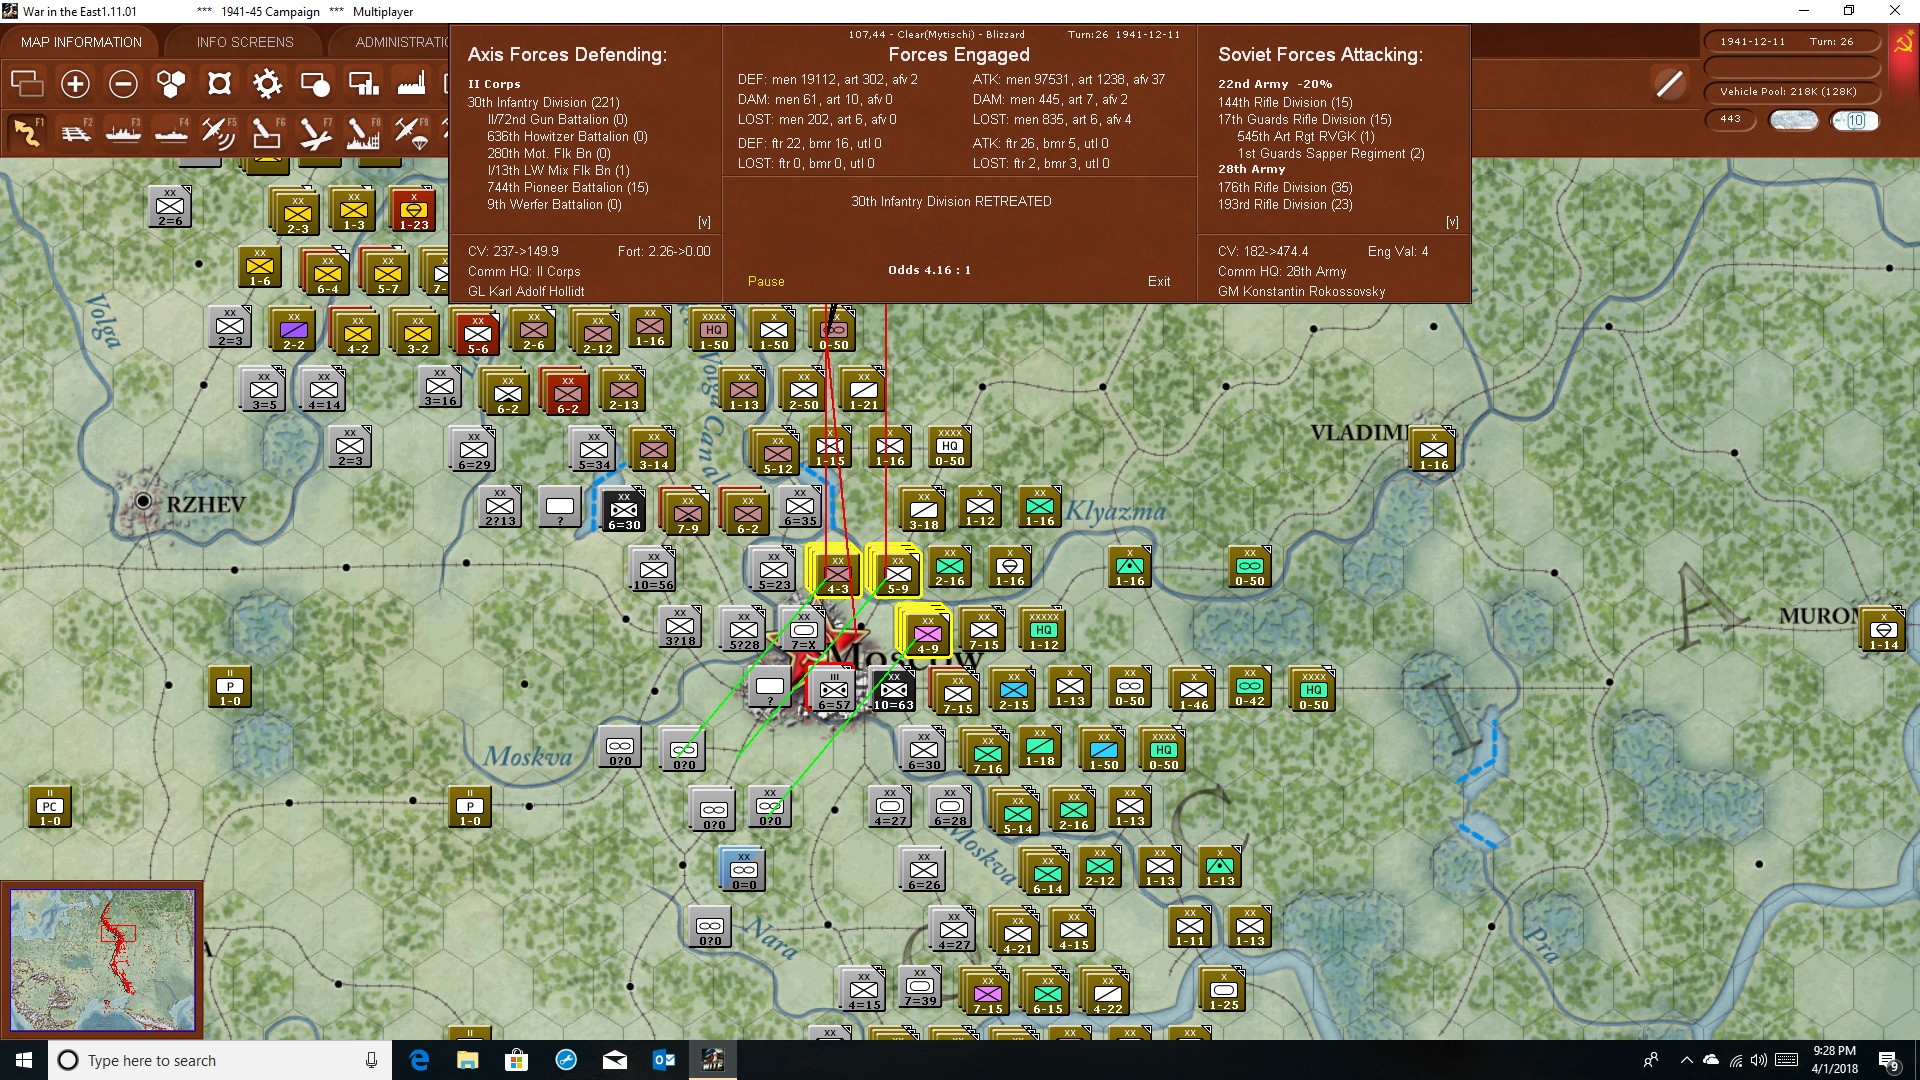Screen dimensions: 1920x1080
Task: Select highlighted yellow 4-3 unit stack
Action: point(836,573)
